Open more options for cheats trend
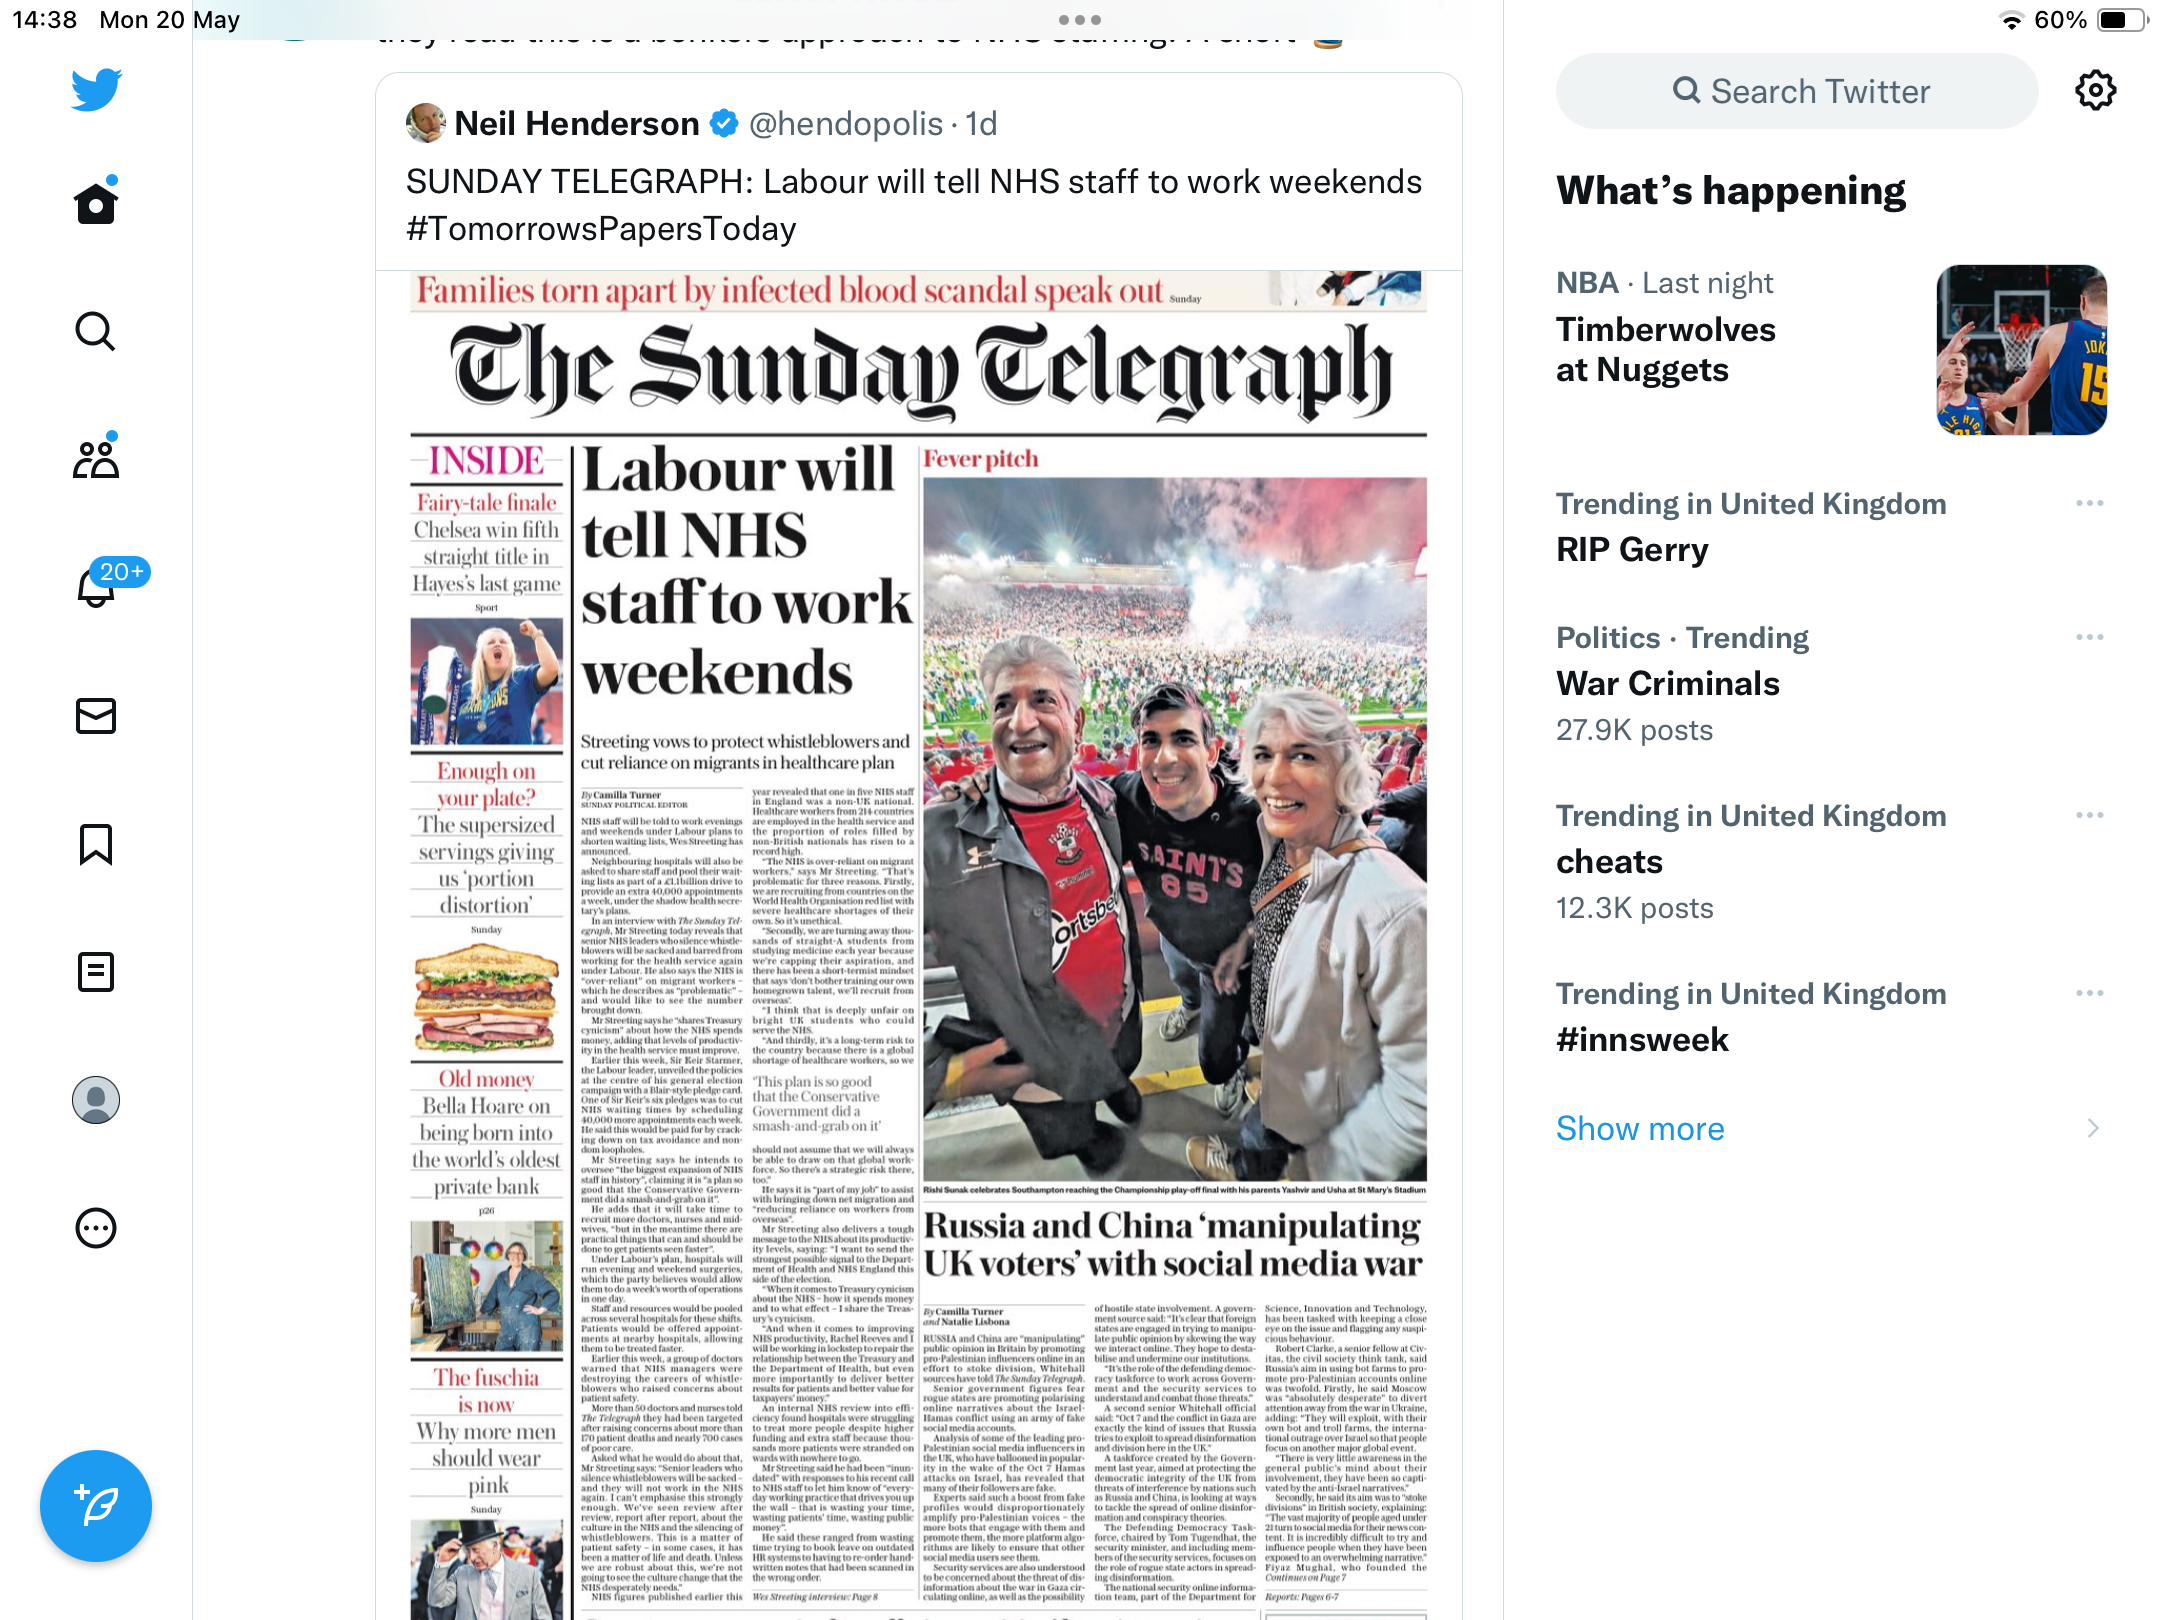 click(x=2089, y=815)
